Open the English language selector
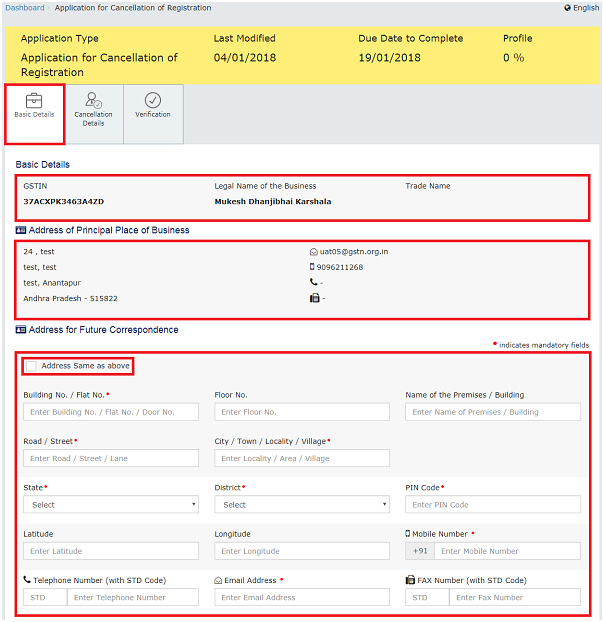Viewport: 604px width, 622px height. [x=582, y=8]
